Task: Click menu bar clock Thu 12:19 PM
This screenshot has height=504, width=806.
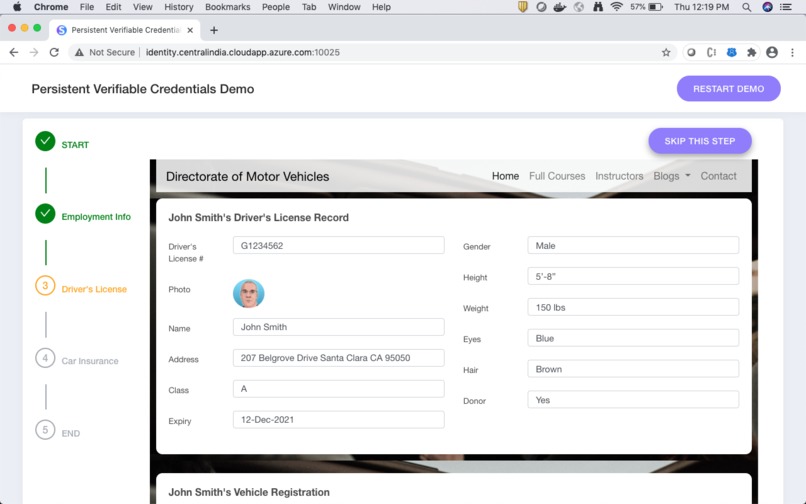Action: [702, 7]
